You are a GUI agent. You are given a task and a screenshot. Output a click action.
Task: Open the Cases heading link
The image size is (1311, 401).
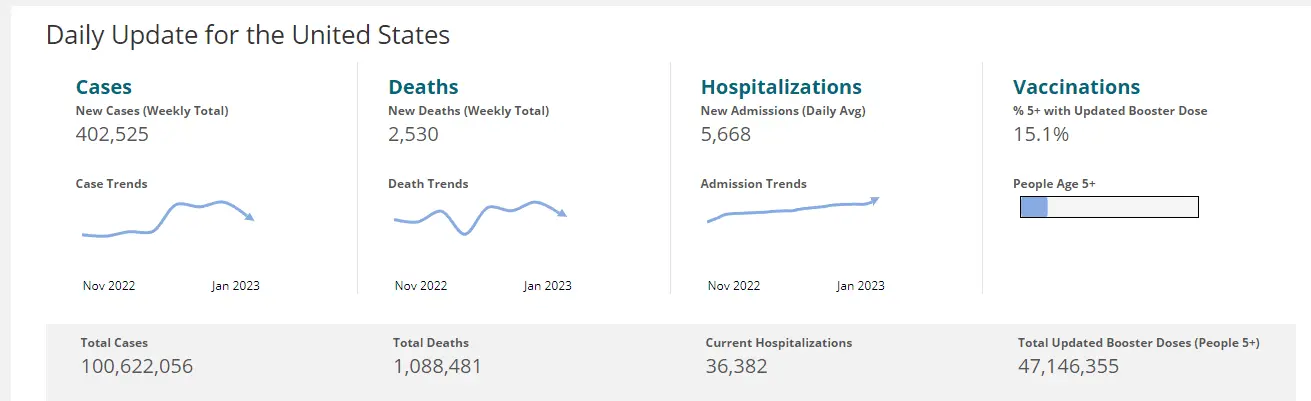[x=104, y=87]
